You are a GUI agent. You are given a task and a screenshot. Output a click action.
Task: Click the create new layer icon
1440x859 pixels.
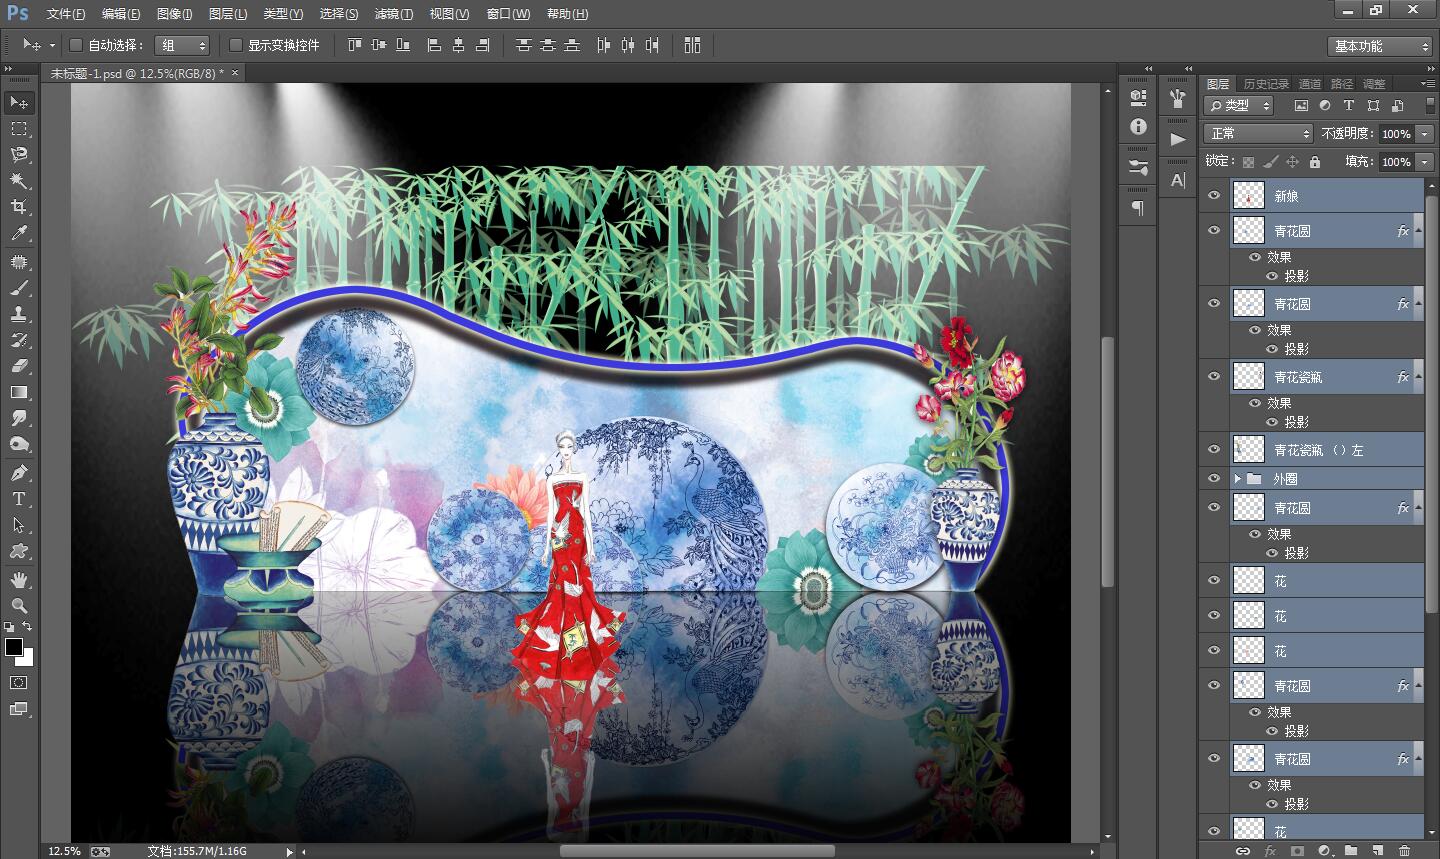pyautogui.click(x=1378, y=851)
